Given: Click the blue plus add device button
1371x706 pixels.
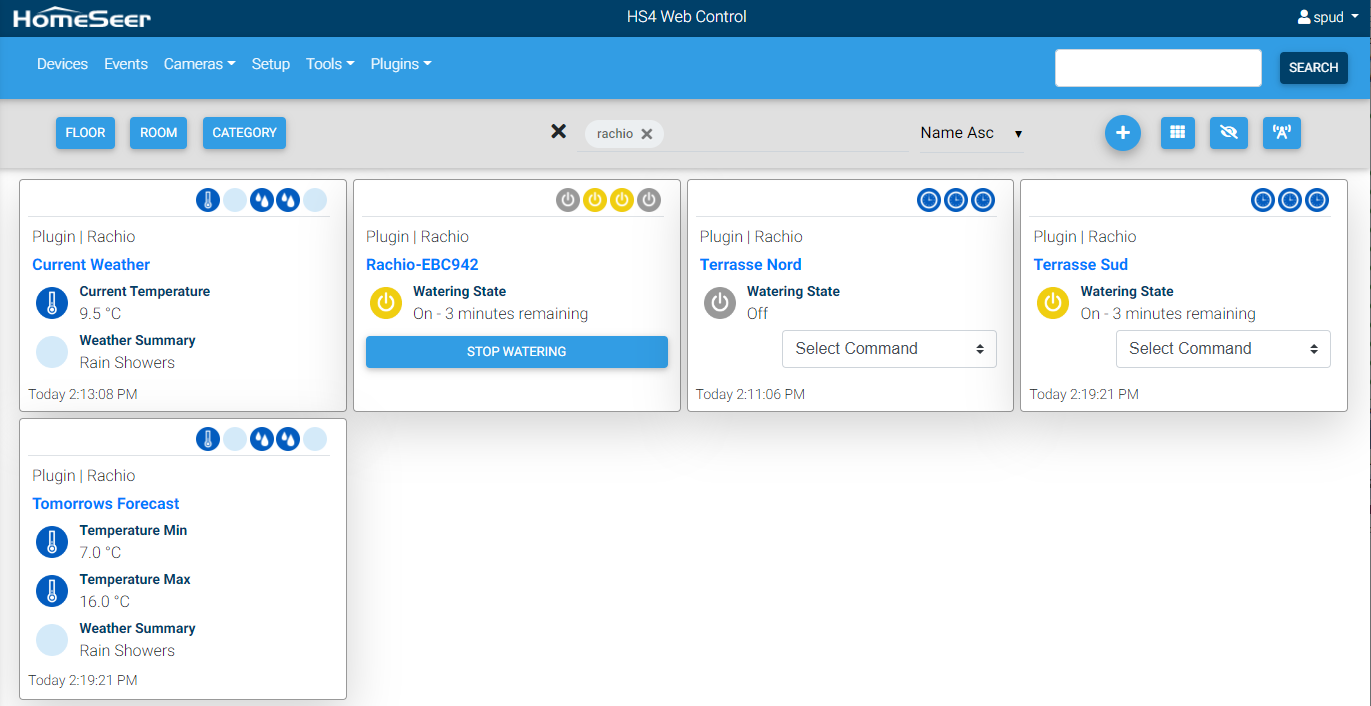Looking at the screenshot, I should coord(1122,133).
